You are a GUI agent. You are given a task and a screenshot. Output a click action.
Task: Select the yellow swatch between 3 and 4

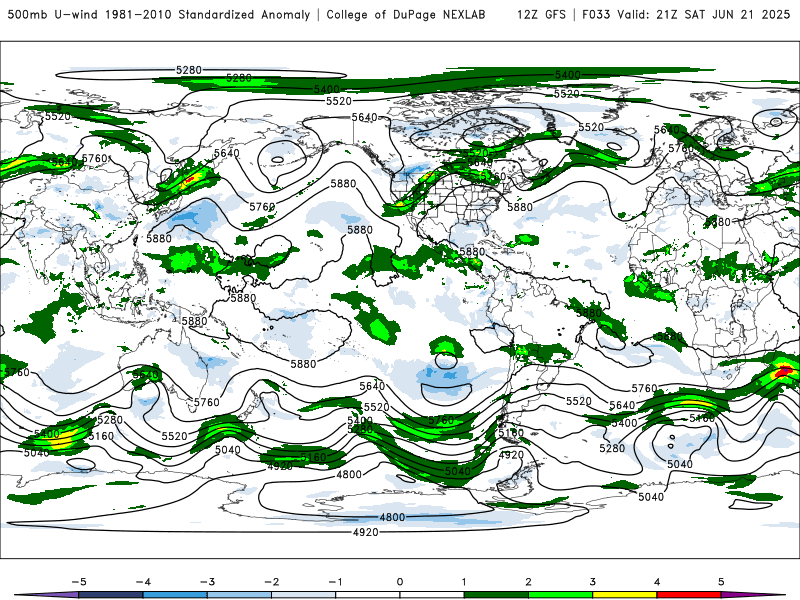(625, 595)
